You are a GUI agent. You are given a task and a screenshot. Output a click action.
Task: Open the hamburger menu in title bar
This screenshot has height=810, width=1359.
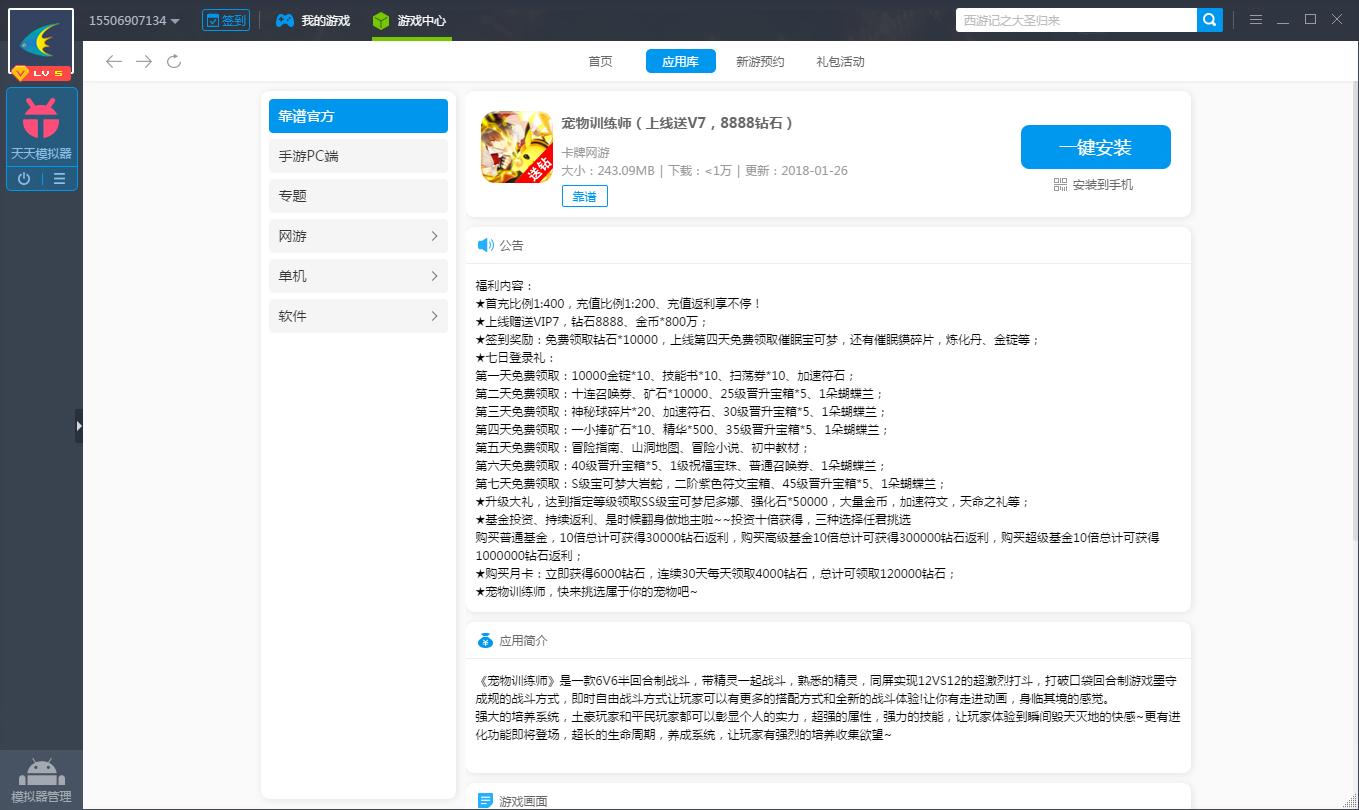click(1256, 20)
